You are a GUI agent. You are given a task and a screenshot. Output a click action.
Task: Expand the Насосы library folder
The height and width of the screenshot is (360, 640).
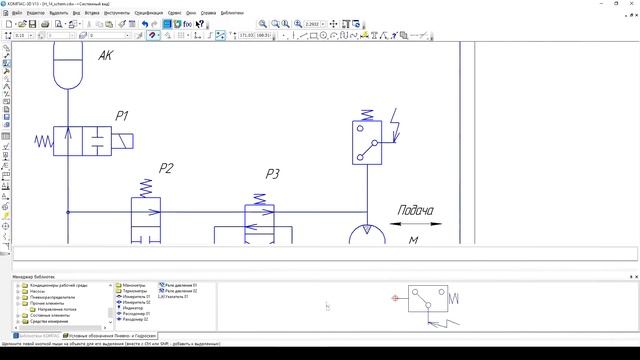tap(18, 291)
